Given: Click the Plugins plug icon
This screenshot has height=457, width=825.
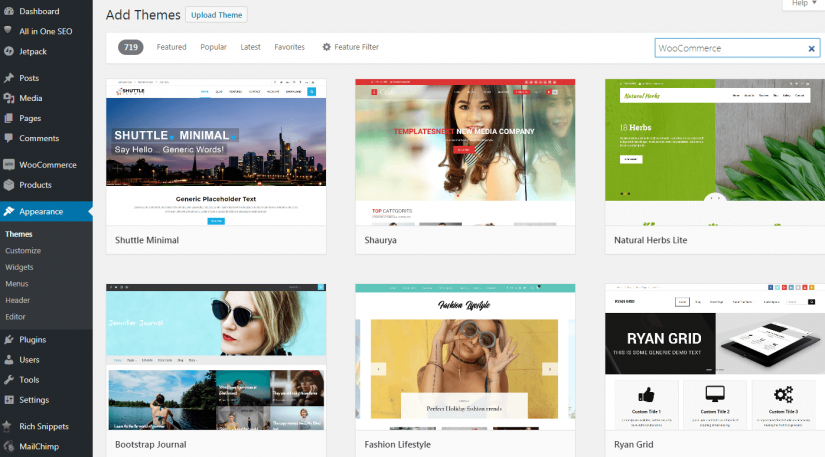Looking at the screenshot, I should click(x=9, y=340).
